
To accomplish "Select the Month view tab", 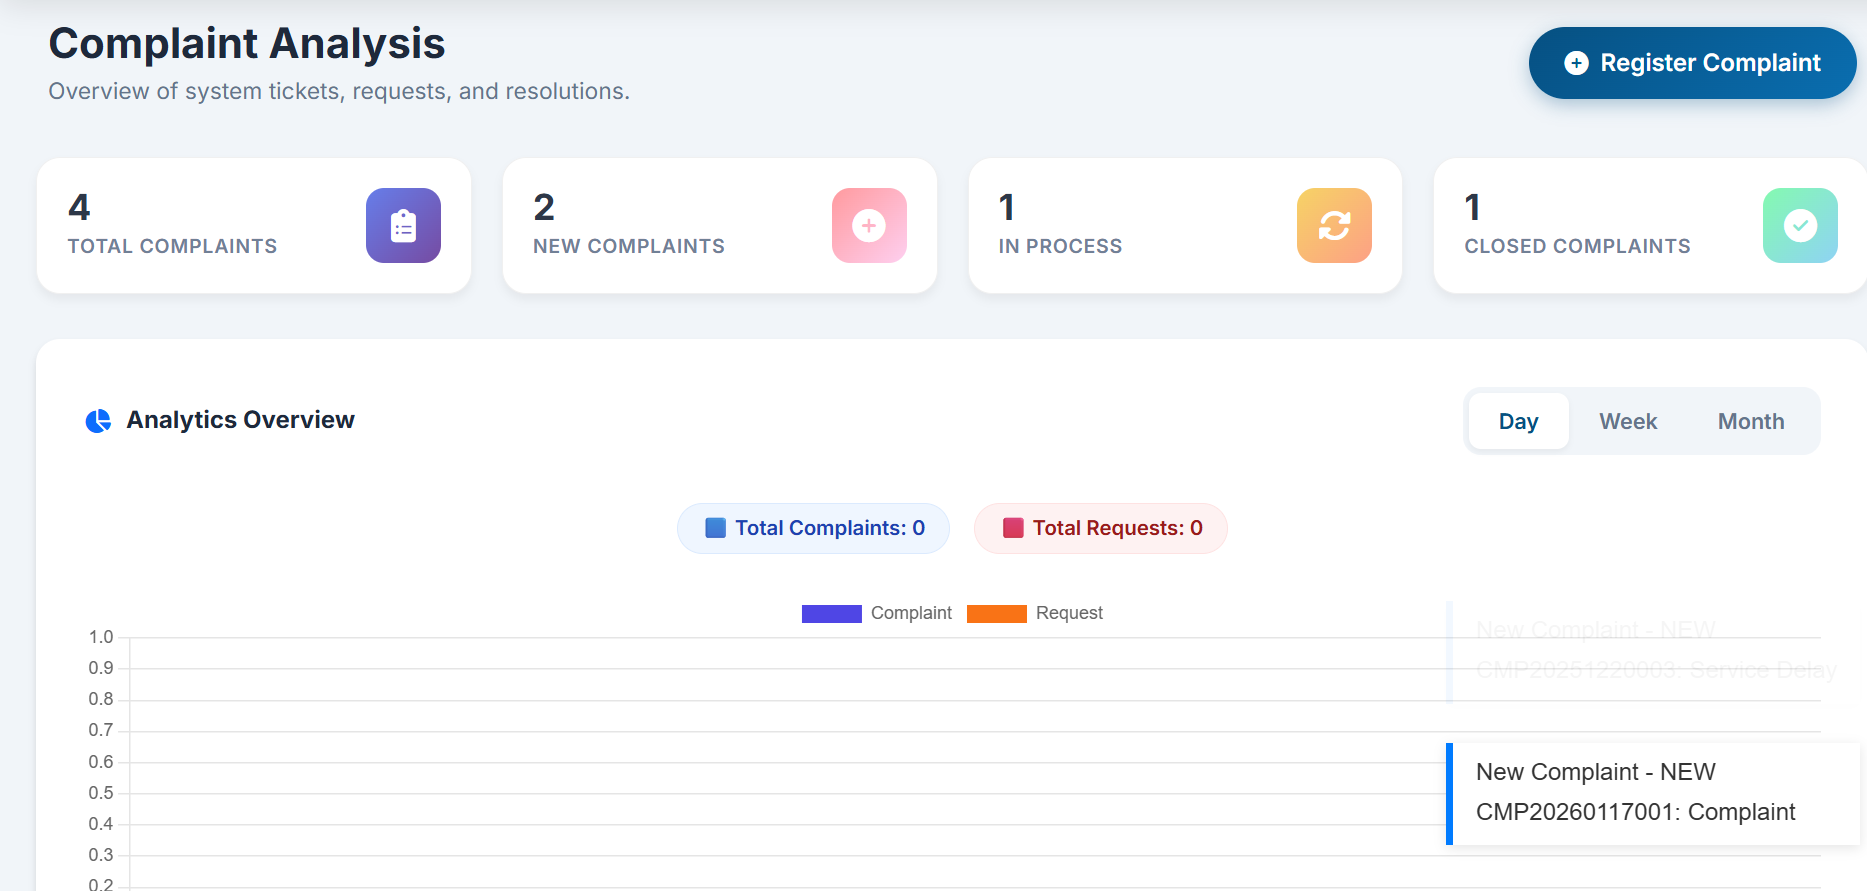I will point(1750,422).
